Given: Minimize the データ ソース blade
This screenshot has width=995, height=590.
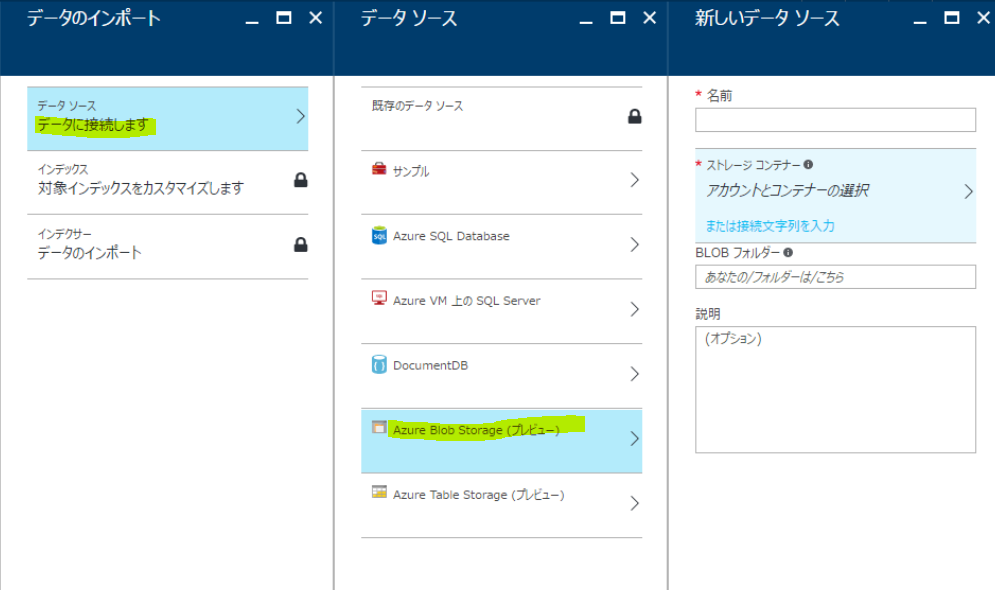Looking at the screenshot, I should tap(586, 21).
